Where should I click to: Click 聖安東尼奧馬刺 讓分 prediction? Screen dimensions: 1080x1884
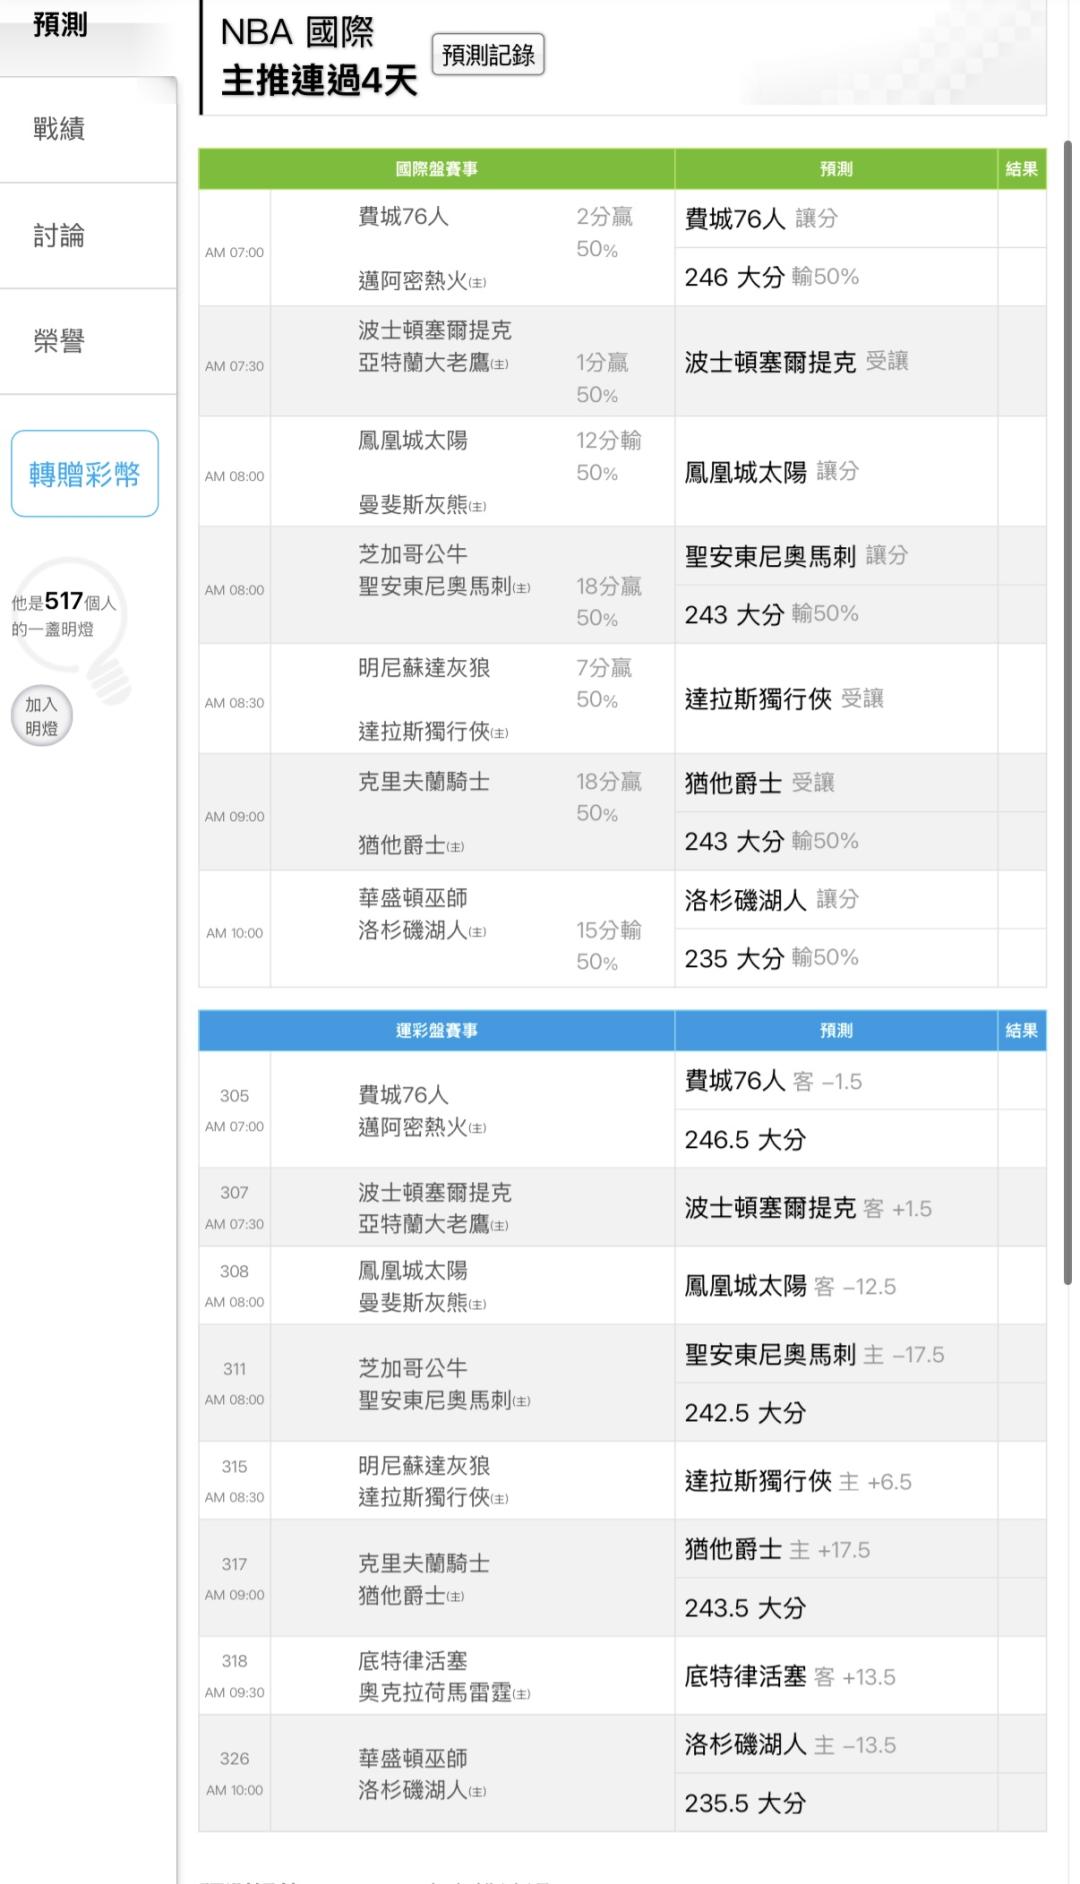(797, 556)
